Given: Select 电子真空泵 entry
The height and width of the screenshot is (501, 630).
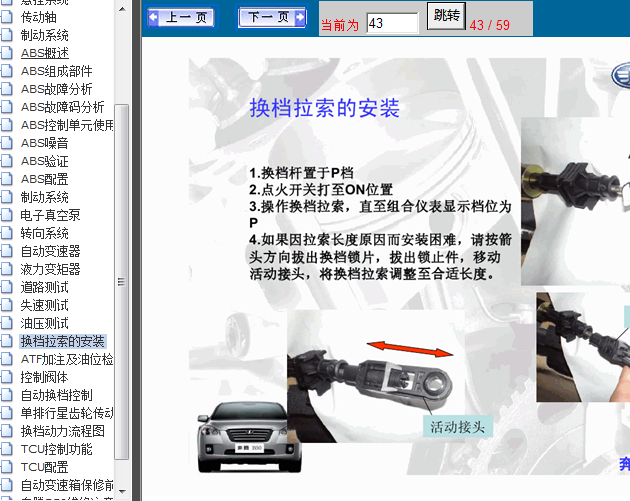Looking at the screenshot, I should pyautogui.click(x=51, y=215).
